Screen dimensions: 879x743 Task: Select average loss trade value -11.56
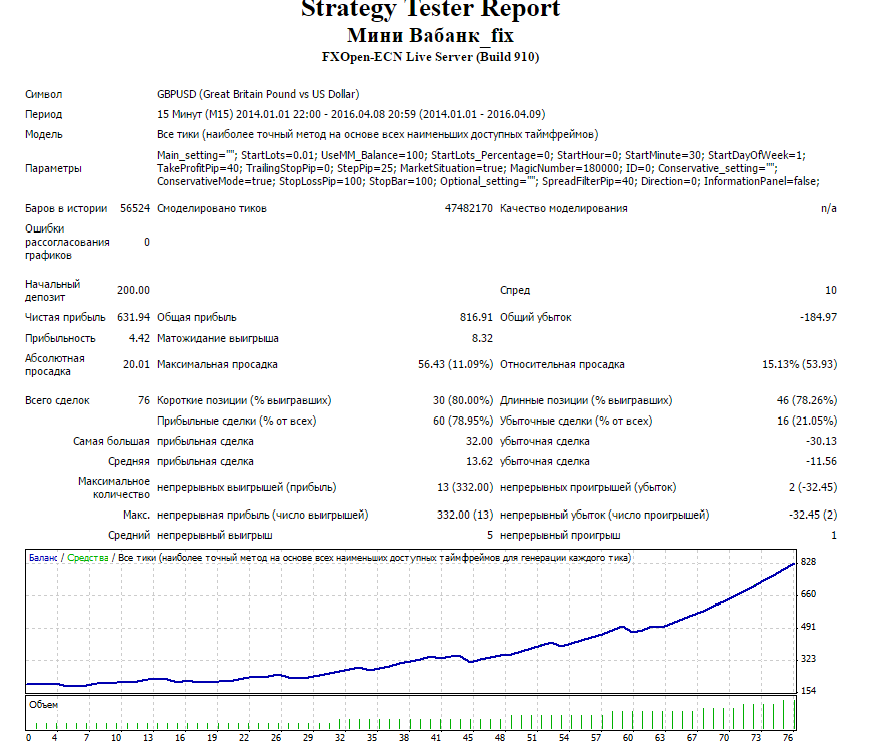(x=821, y=462)
